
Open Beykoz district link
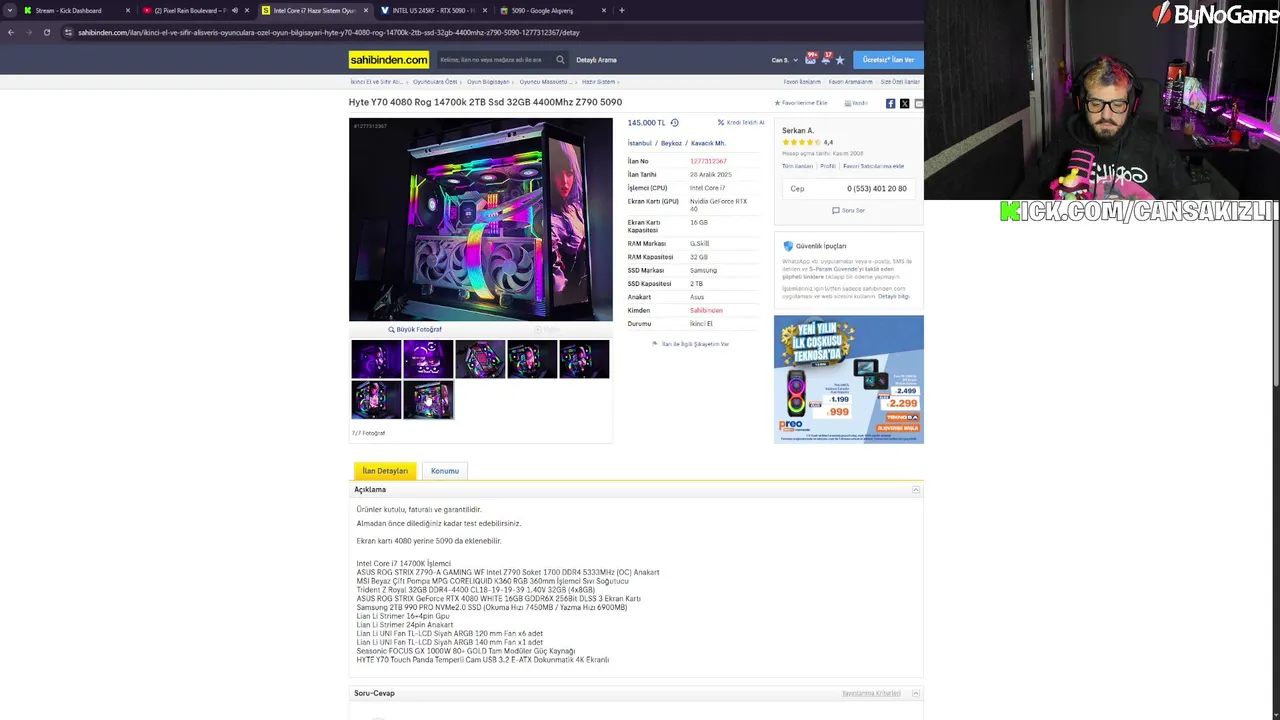(x=671, y=143)
